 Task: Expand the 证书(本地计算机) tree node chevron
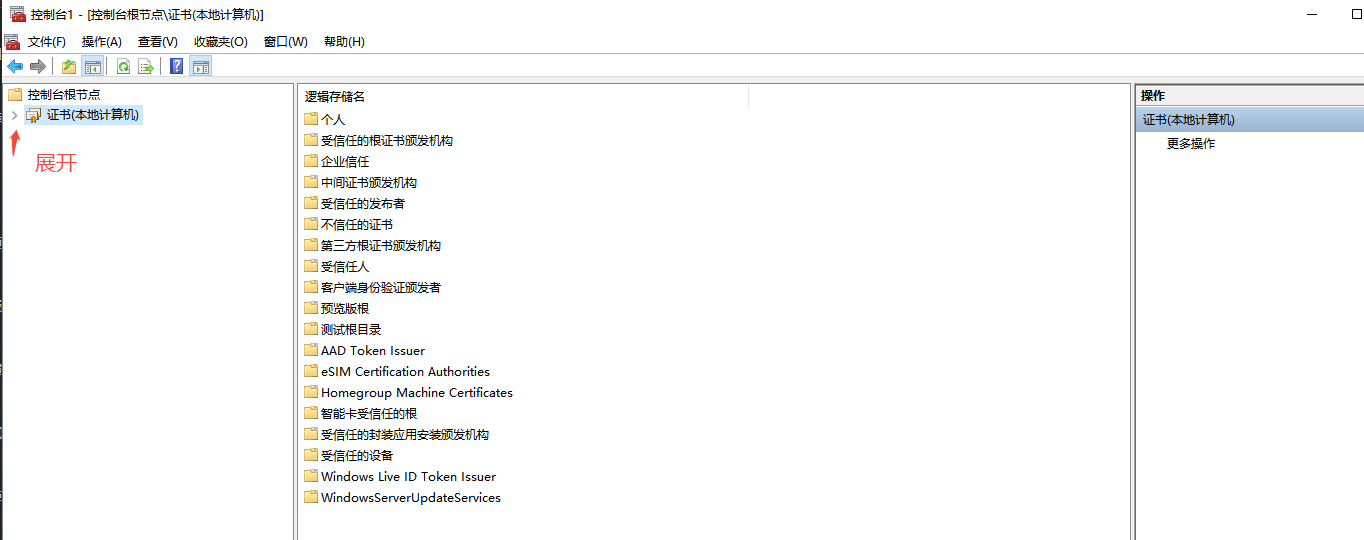tap(14, 115)
